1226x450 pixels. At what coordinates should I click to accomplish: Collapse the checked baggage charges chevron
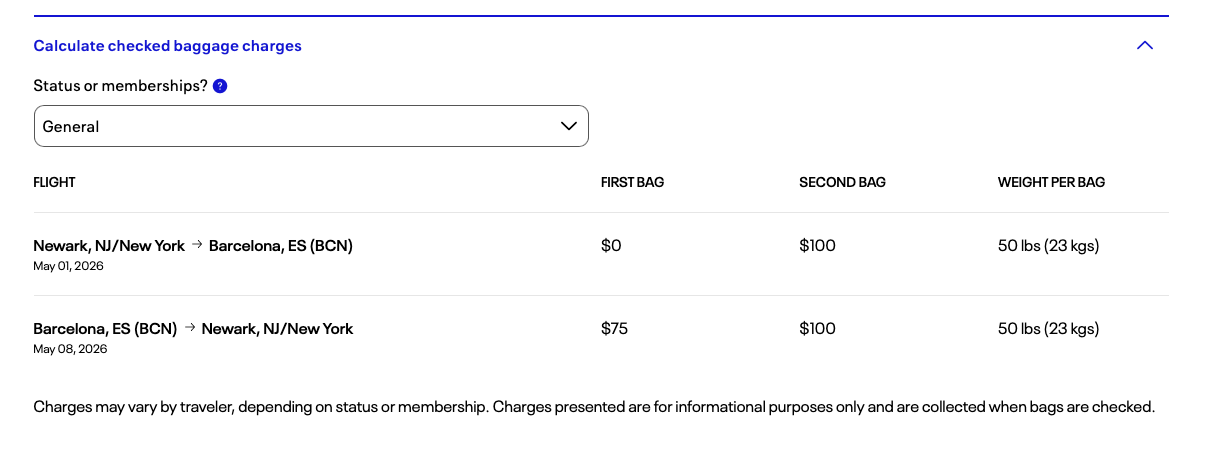click(1145, 45)
